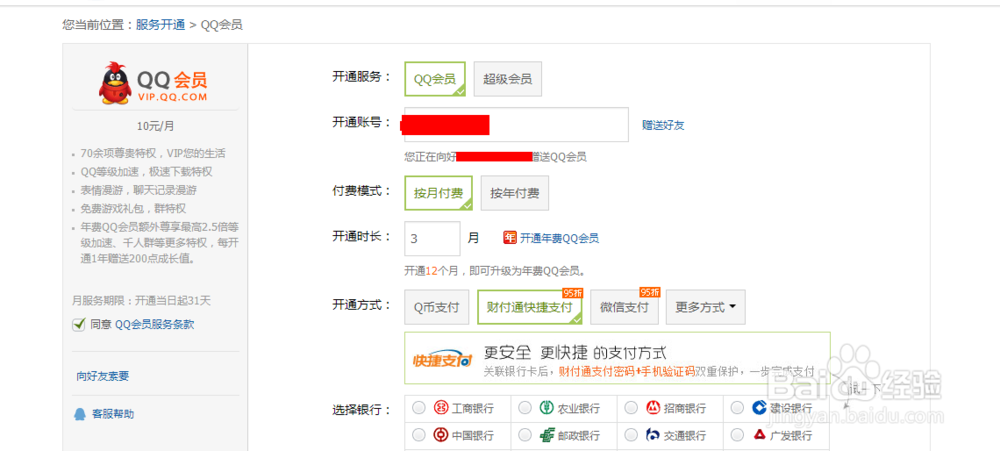Click the Bank of China logo
Viewport: 1000px width, 451px height.
[441, 435]
